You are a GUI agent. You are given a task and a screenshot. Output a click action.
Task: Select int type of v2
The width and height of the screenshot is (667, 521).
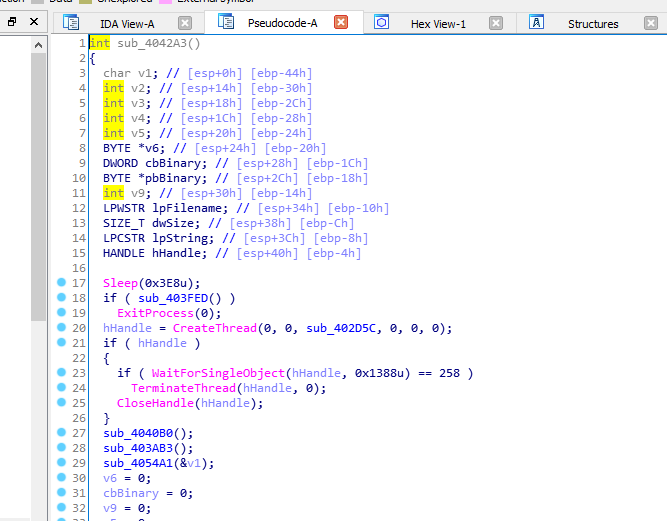tap(113, 88)
